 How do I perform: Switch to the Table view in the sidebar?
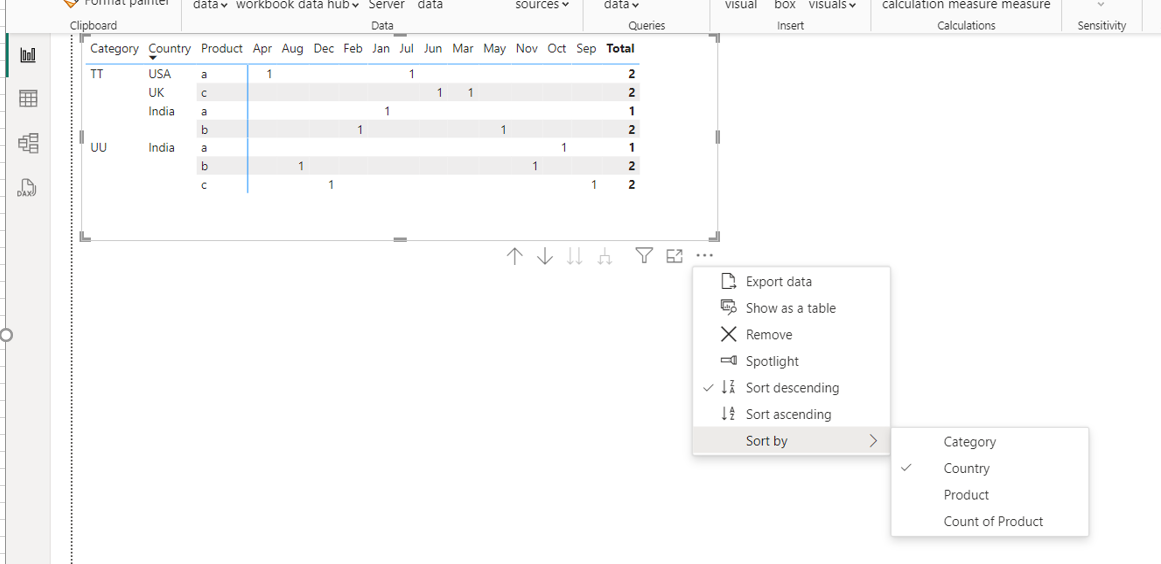[27, 98]
